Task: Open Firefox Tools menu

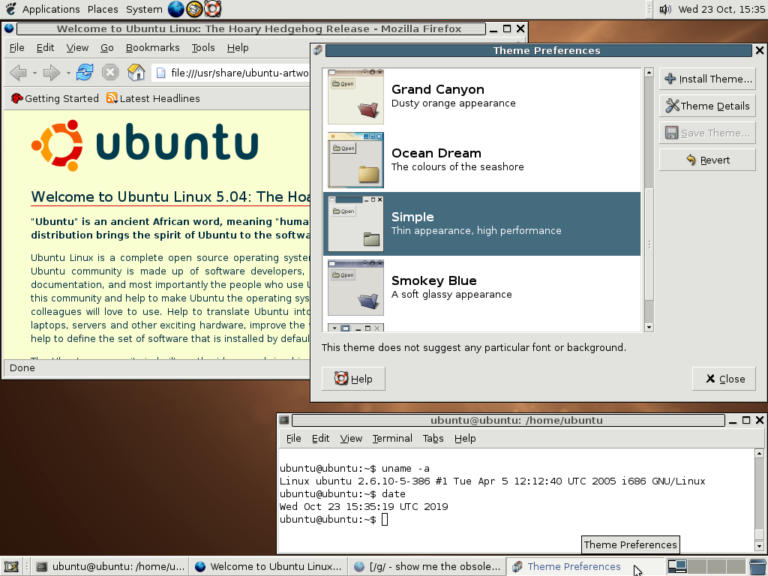Action: (203, 48)
